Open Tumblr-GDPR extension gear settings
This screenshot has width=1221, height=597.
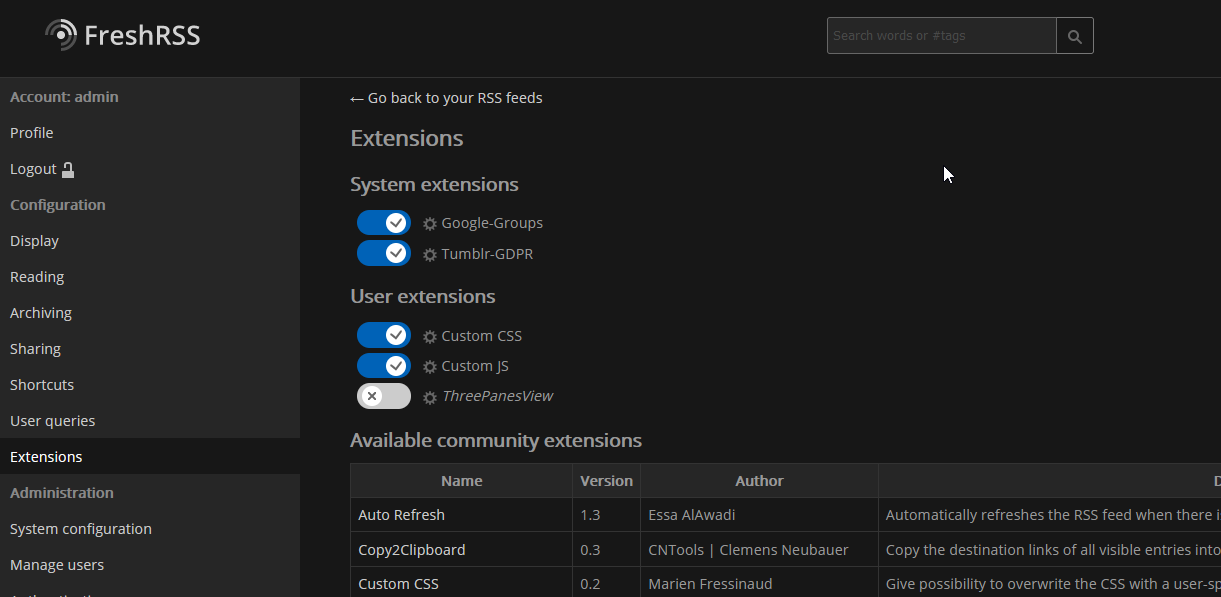(x=430, y=255)
